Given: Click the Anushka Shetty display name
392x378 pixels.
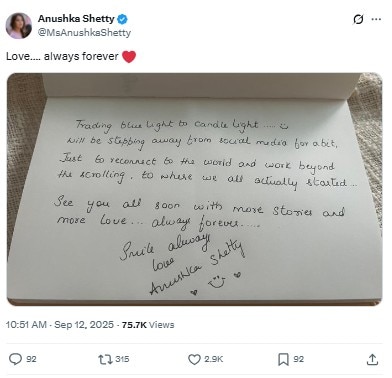Looking at the screenshot, I should click(76, 19).
